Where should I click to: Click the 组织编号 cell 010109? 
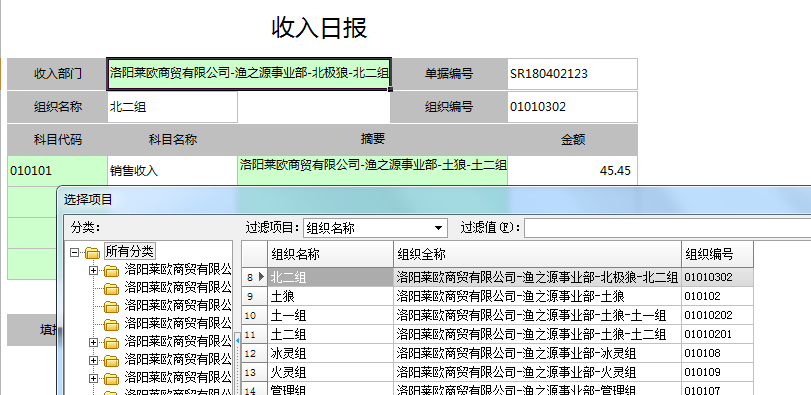point(717,372)
